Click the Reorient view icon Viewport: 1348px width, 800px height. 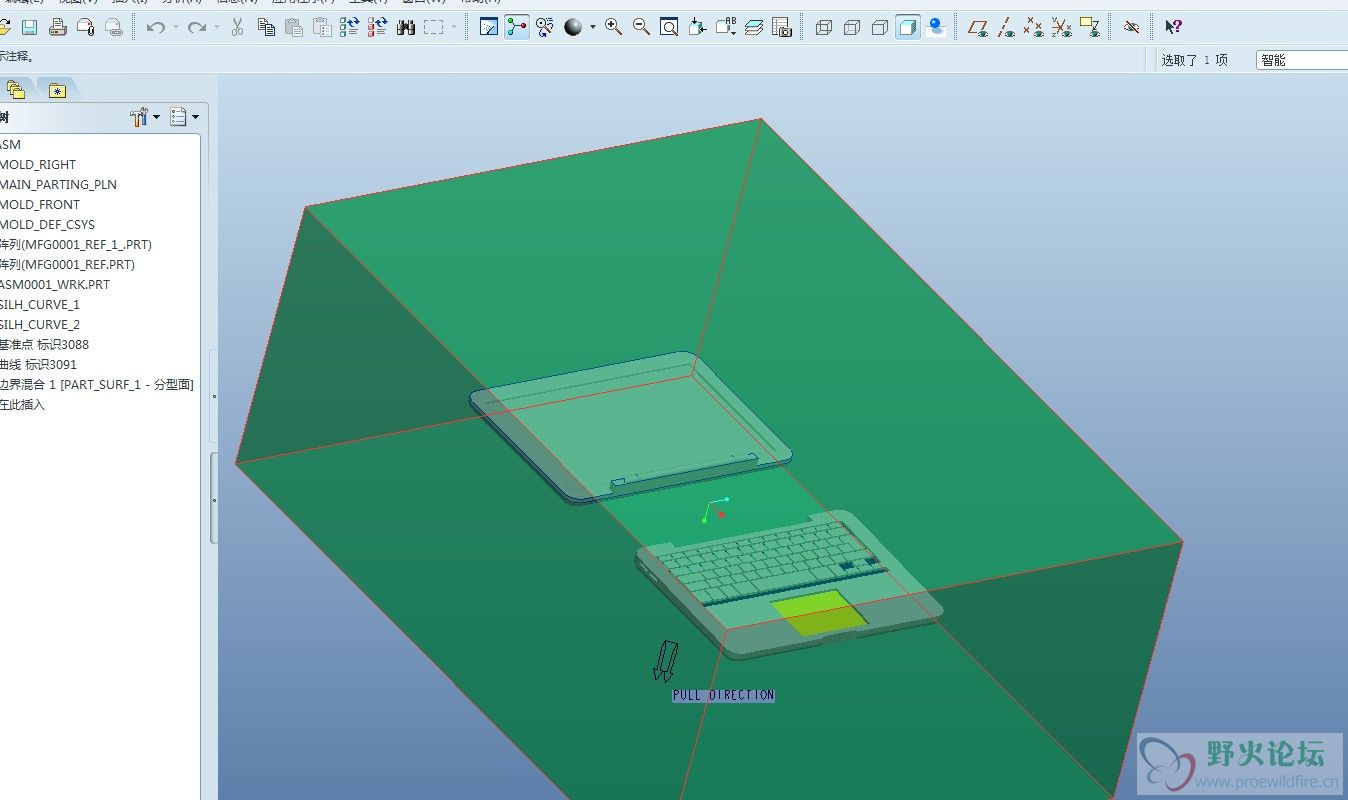[698, 28]
